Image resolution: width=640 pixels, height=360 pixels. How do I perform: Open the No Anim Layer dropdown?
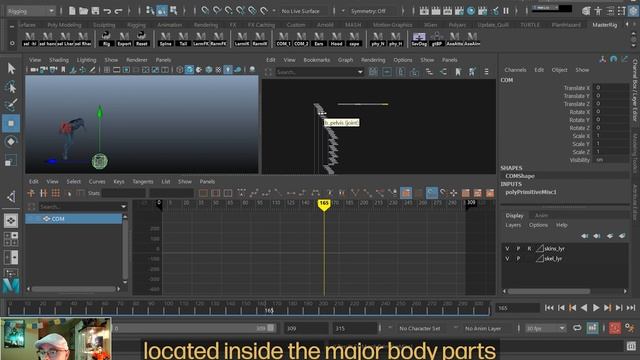(482, 328)
